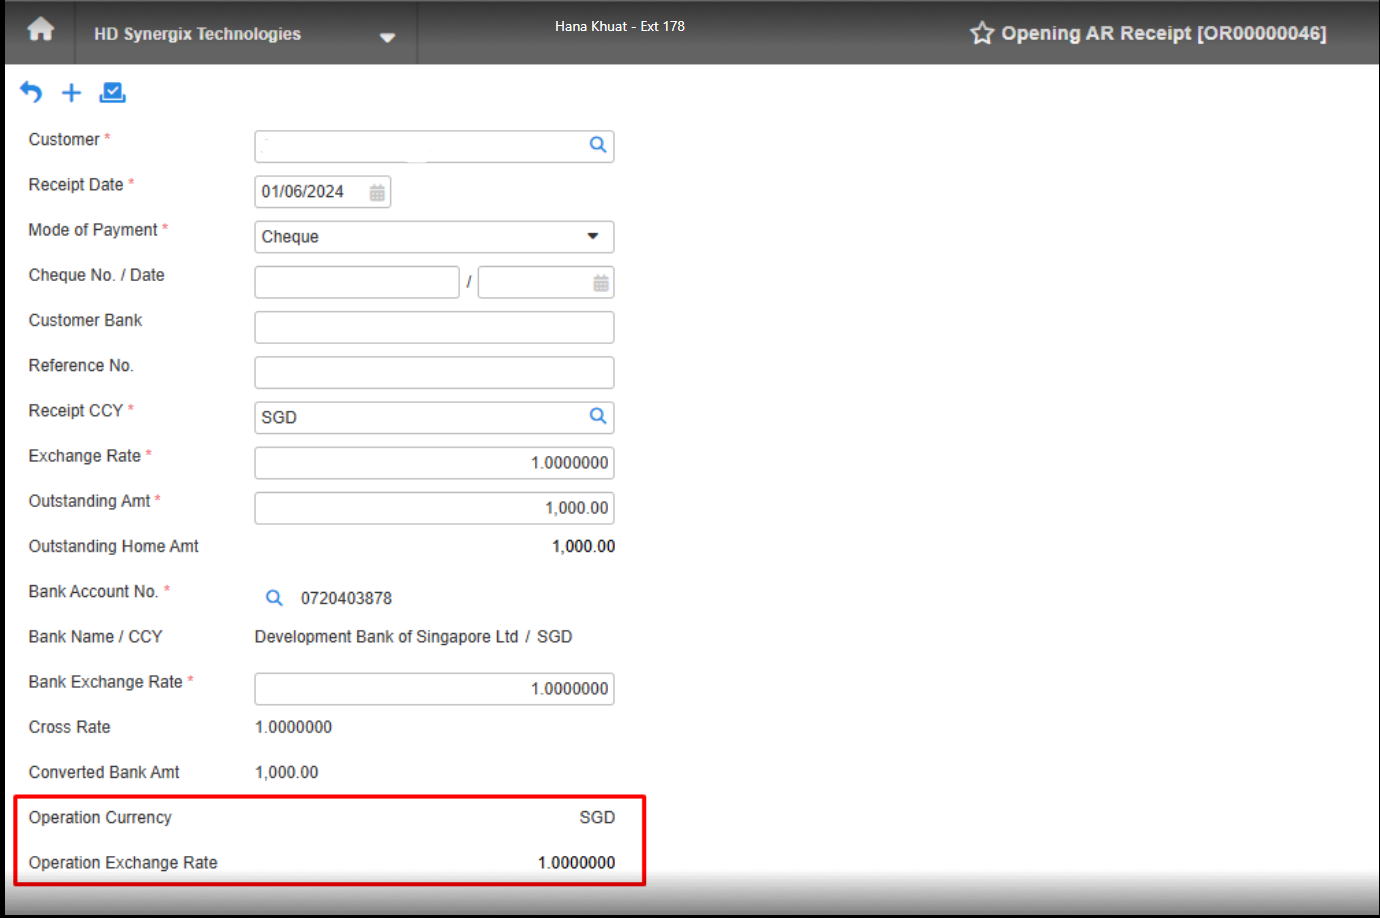Image resolution: width=1380 pixels, height=918 pixels.
Task: Click into the Cheque No. field
Action: pyautogui.click(x=356, y=282)
